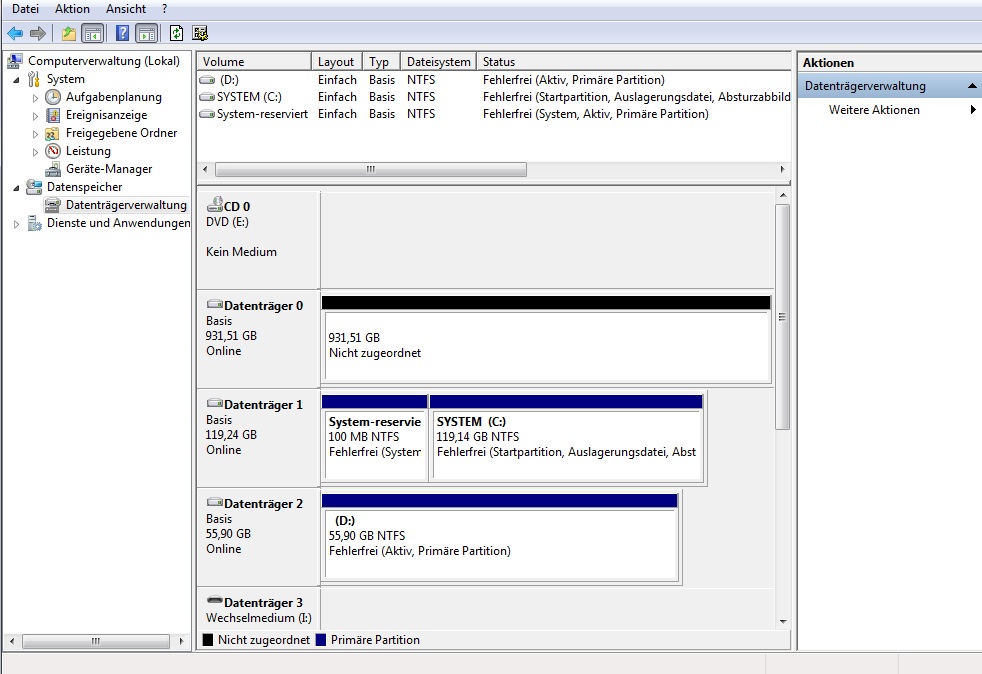Click the volume list horizontal scrollbar thumb
Screen dimensions: 982x674
(x=371, y=169)
